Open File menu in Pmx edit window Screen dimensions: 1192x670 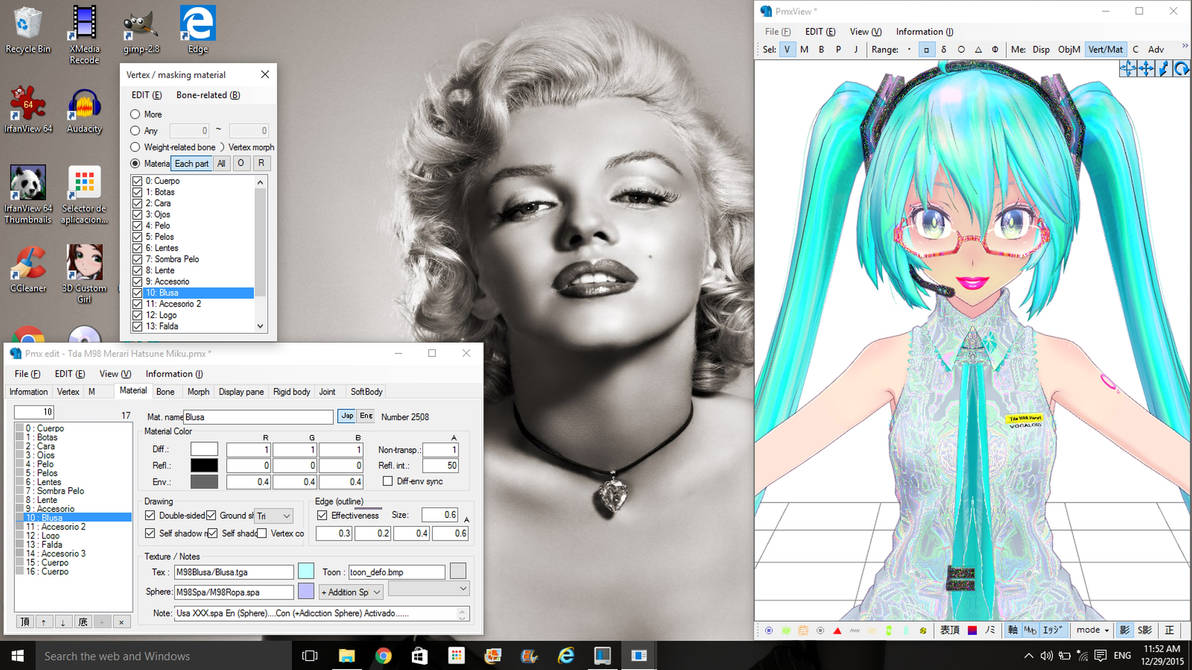coord(27,374)
